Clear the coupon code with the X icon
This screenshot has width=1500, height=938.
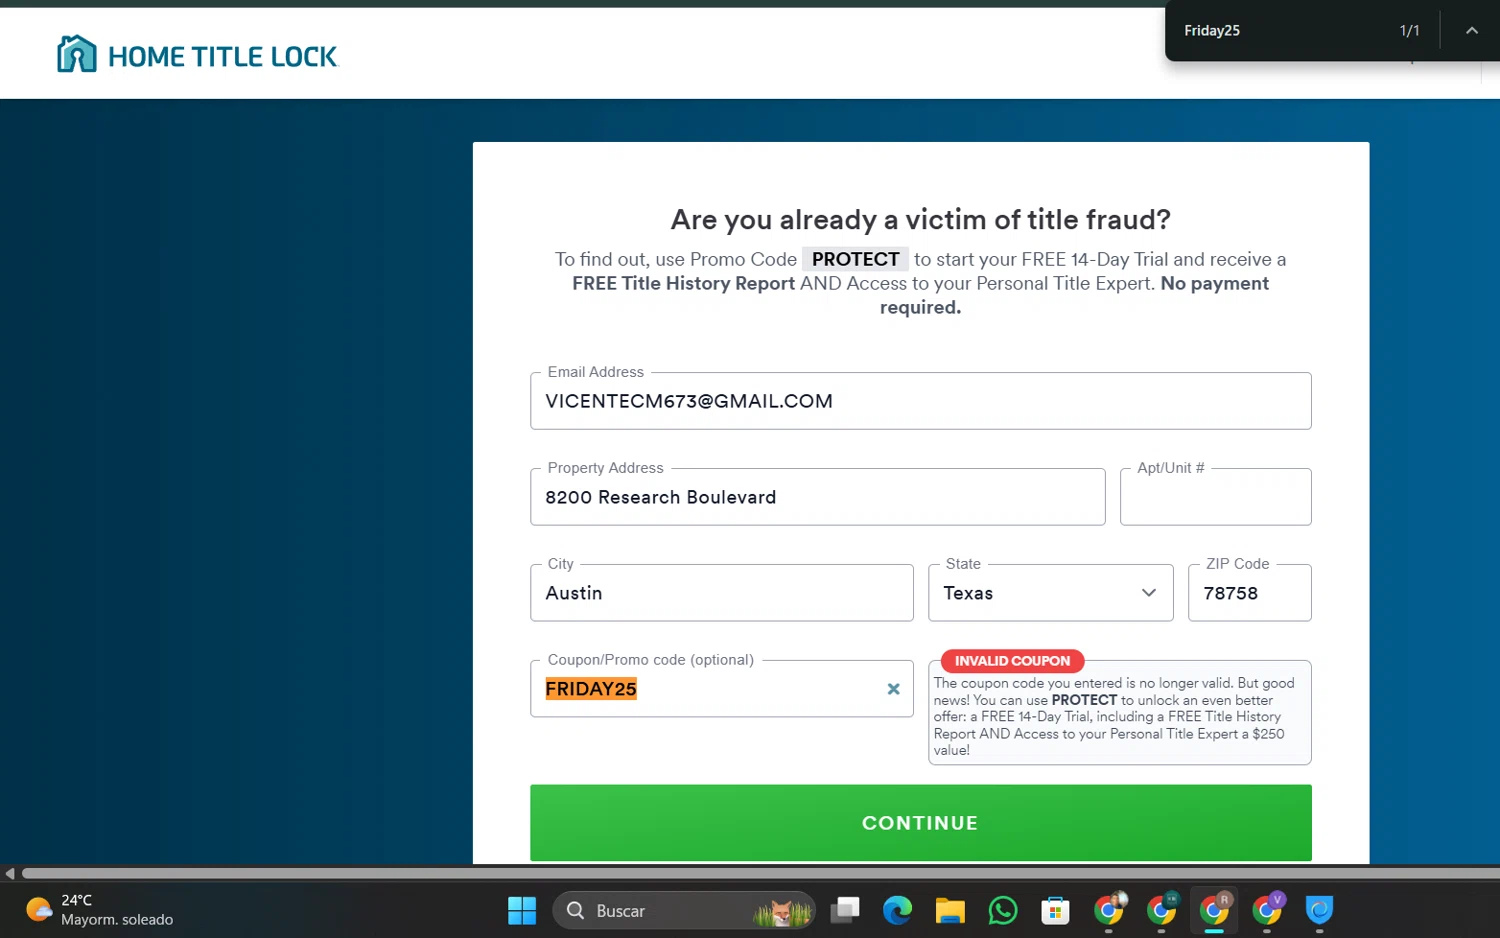(893, 689)
